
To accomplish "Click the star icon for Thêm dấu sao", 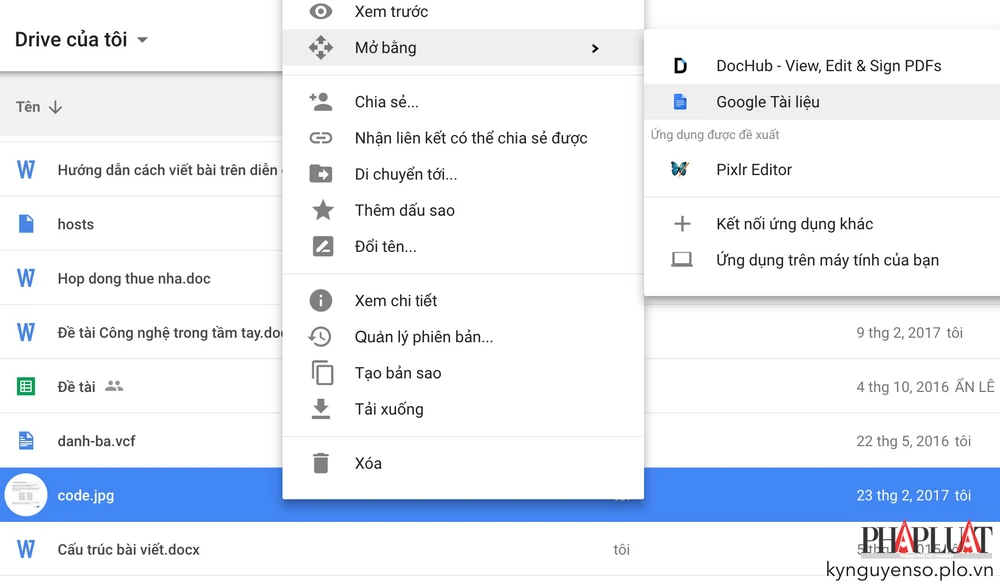I will (322, 210).
